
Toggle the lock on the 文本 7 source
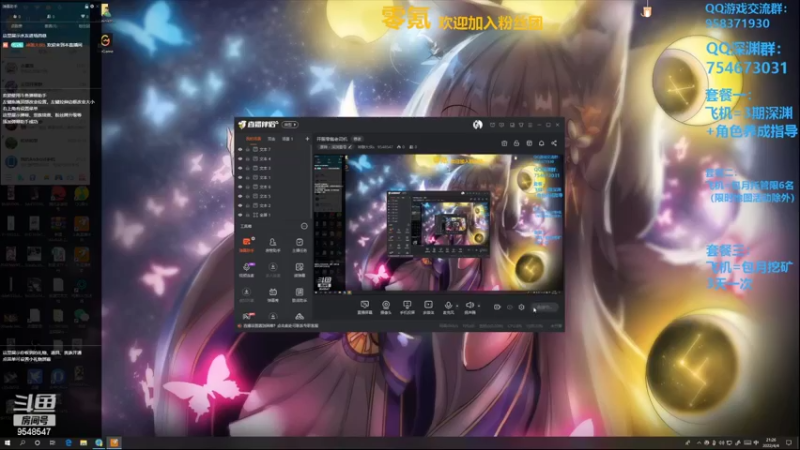248,149
